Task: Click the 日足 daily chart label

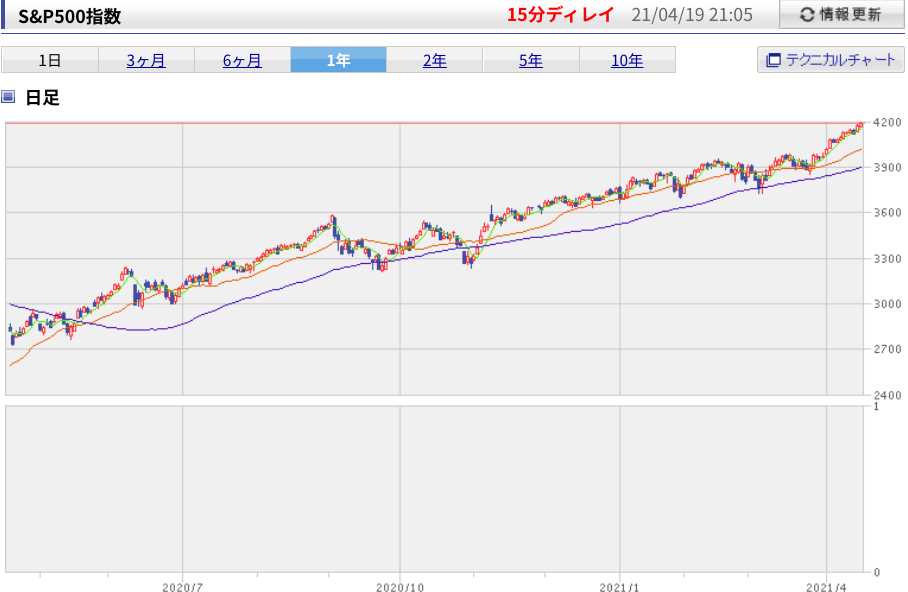Action: (42, 97)
